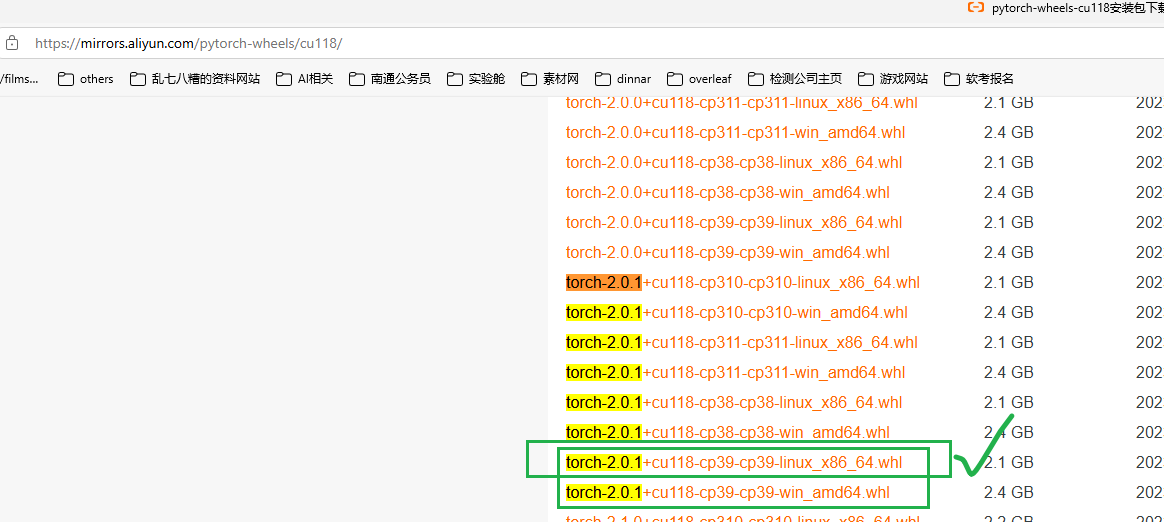Image resolution: width=1164 pixels, height=522 pixels.
Task: Switch to pytorch-wheels-cu118安装包 tab
Action: (x=1066, y=8)
